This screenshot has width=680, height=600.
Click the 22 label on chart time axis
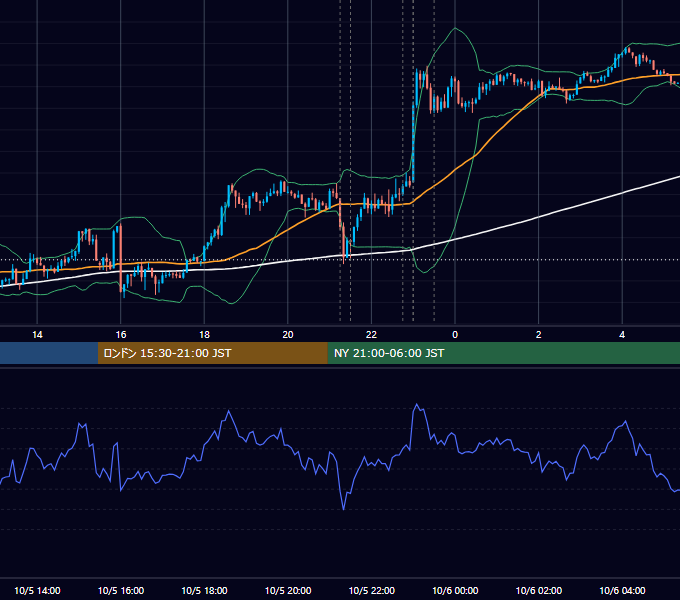[371, 335]
